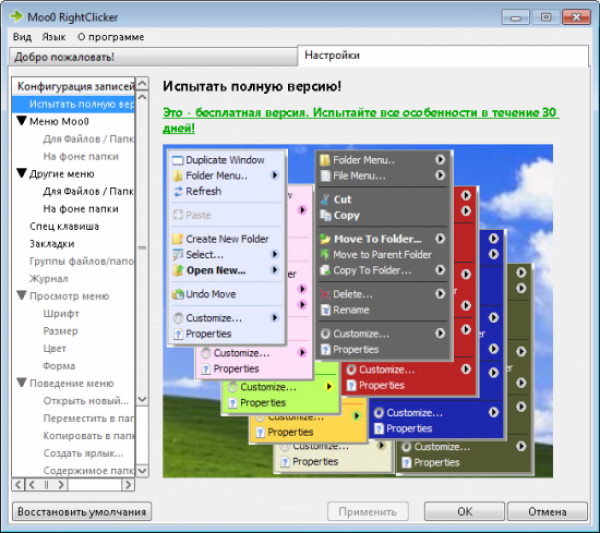The image size is (600, 533).
Task: Open the О программе menu
Action: [111, 37]
